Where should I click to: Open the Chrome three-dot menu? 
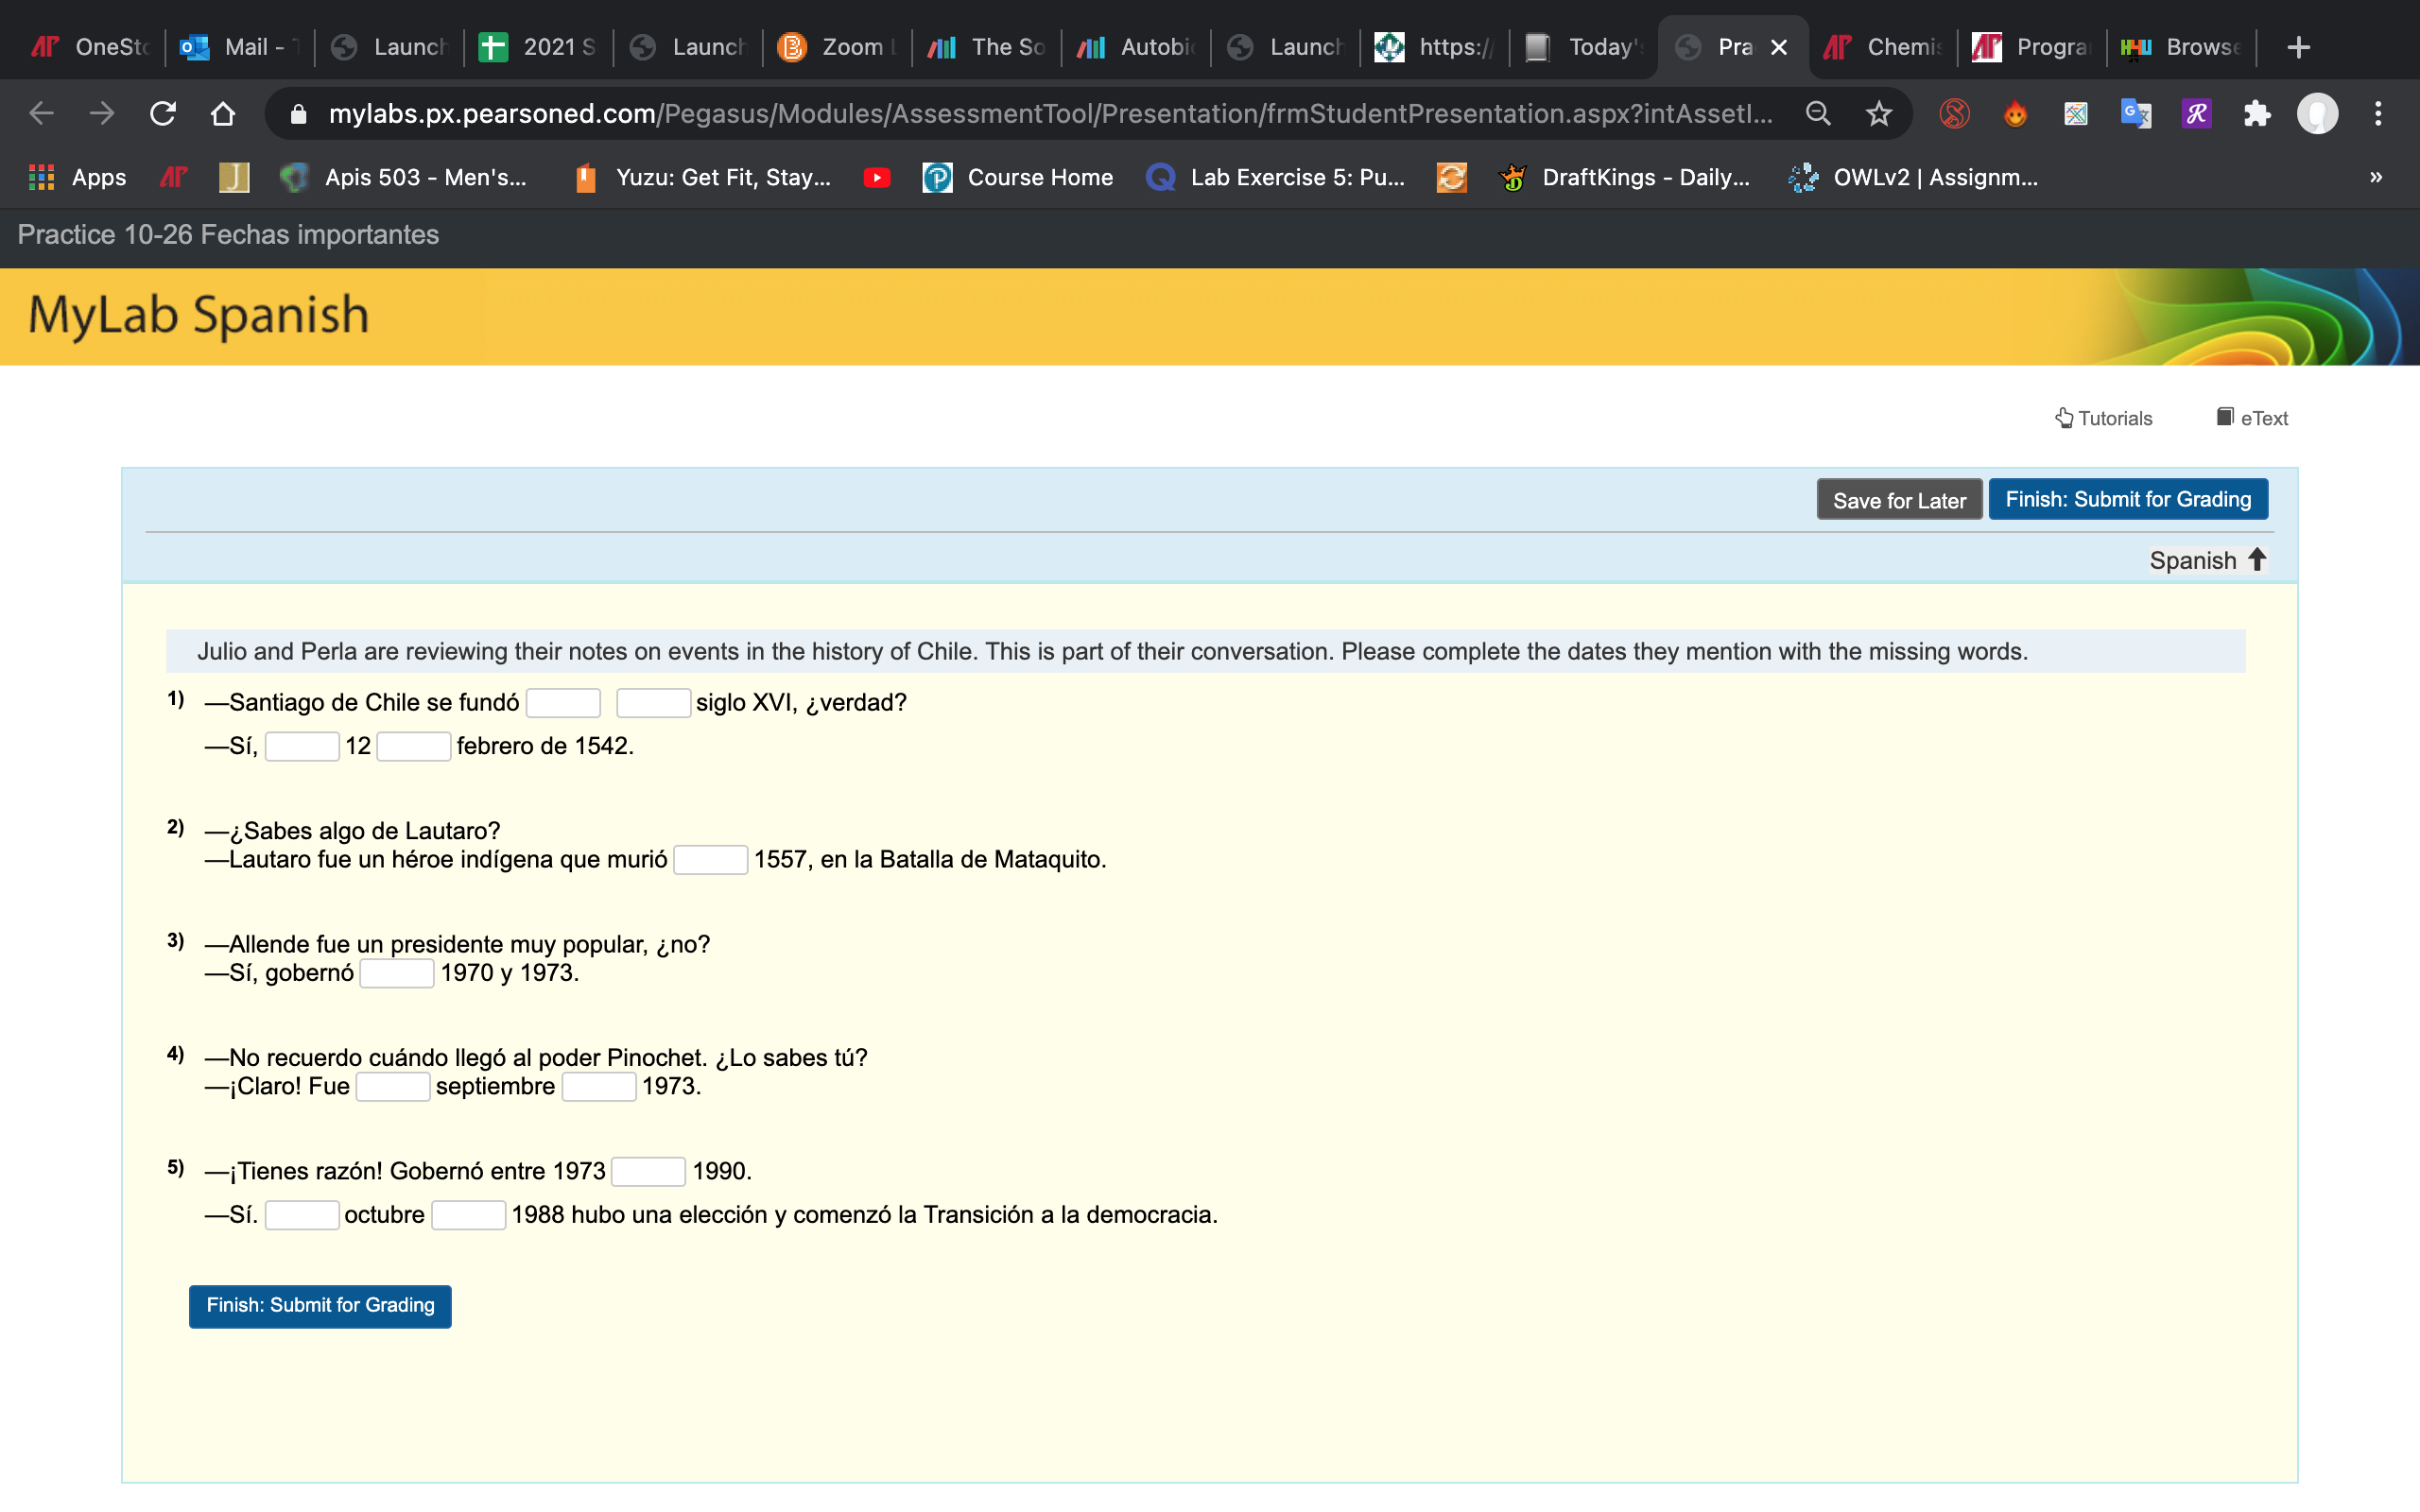click(2378, 114)
